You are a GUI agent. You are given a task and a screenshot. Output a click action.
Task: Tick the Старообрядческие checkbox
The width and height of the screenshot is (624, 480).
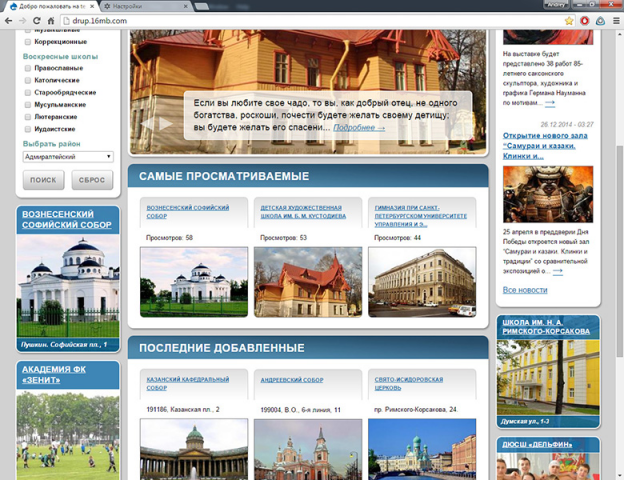point(28,92)
